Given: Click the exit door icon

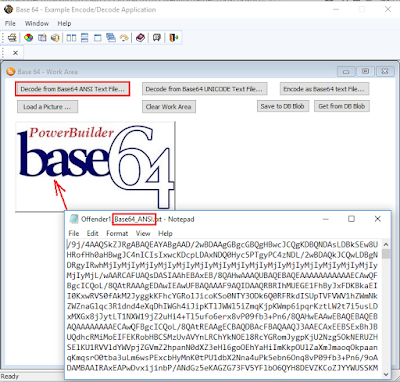Looking at the screenshot, I should 174,38.
